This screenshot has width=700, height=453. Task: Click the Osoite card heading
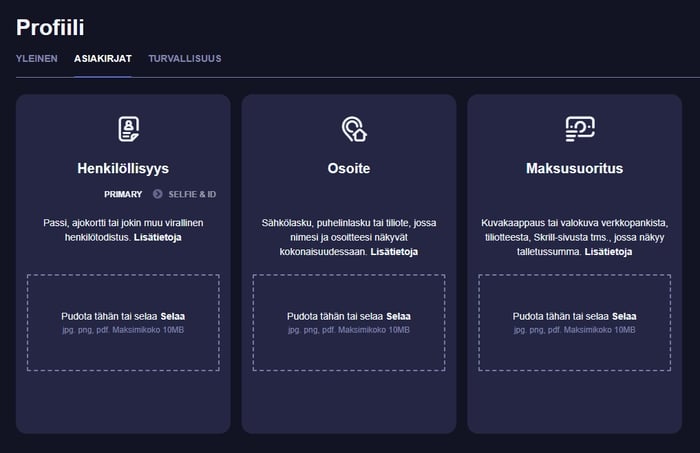click(x=349, y=168)
